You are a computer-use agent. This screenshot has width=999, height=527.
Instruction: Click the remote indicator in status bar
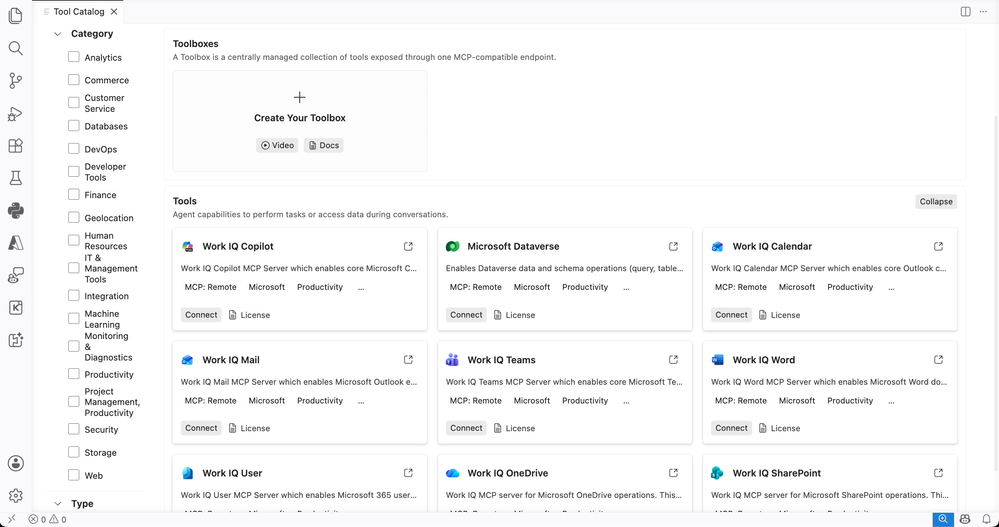coord(11,519)
